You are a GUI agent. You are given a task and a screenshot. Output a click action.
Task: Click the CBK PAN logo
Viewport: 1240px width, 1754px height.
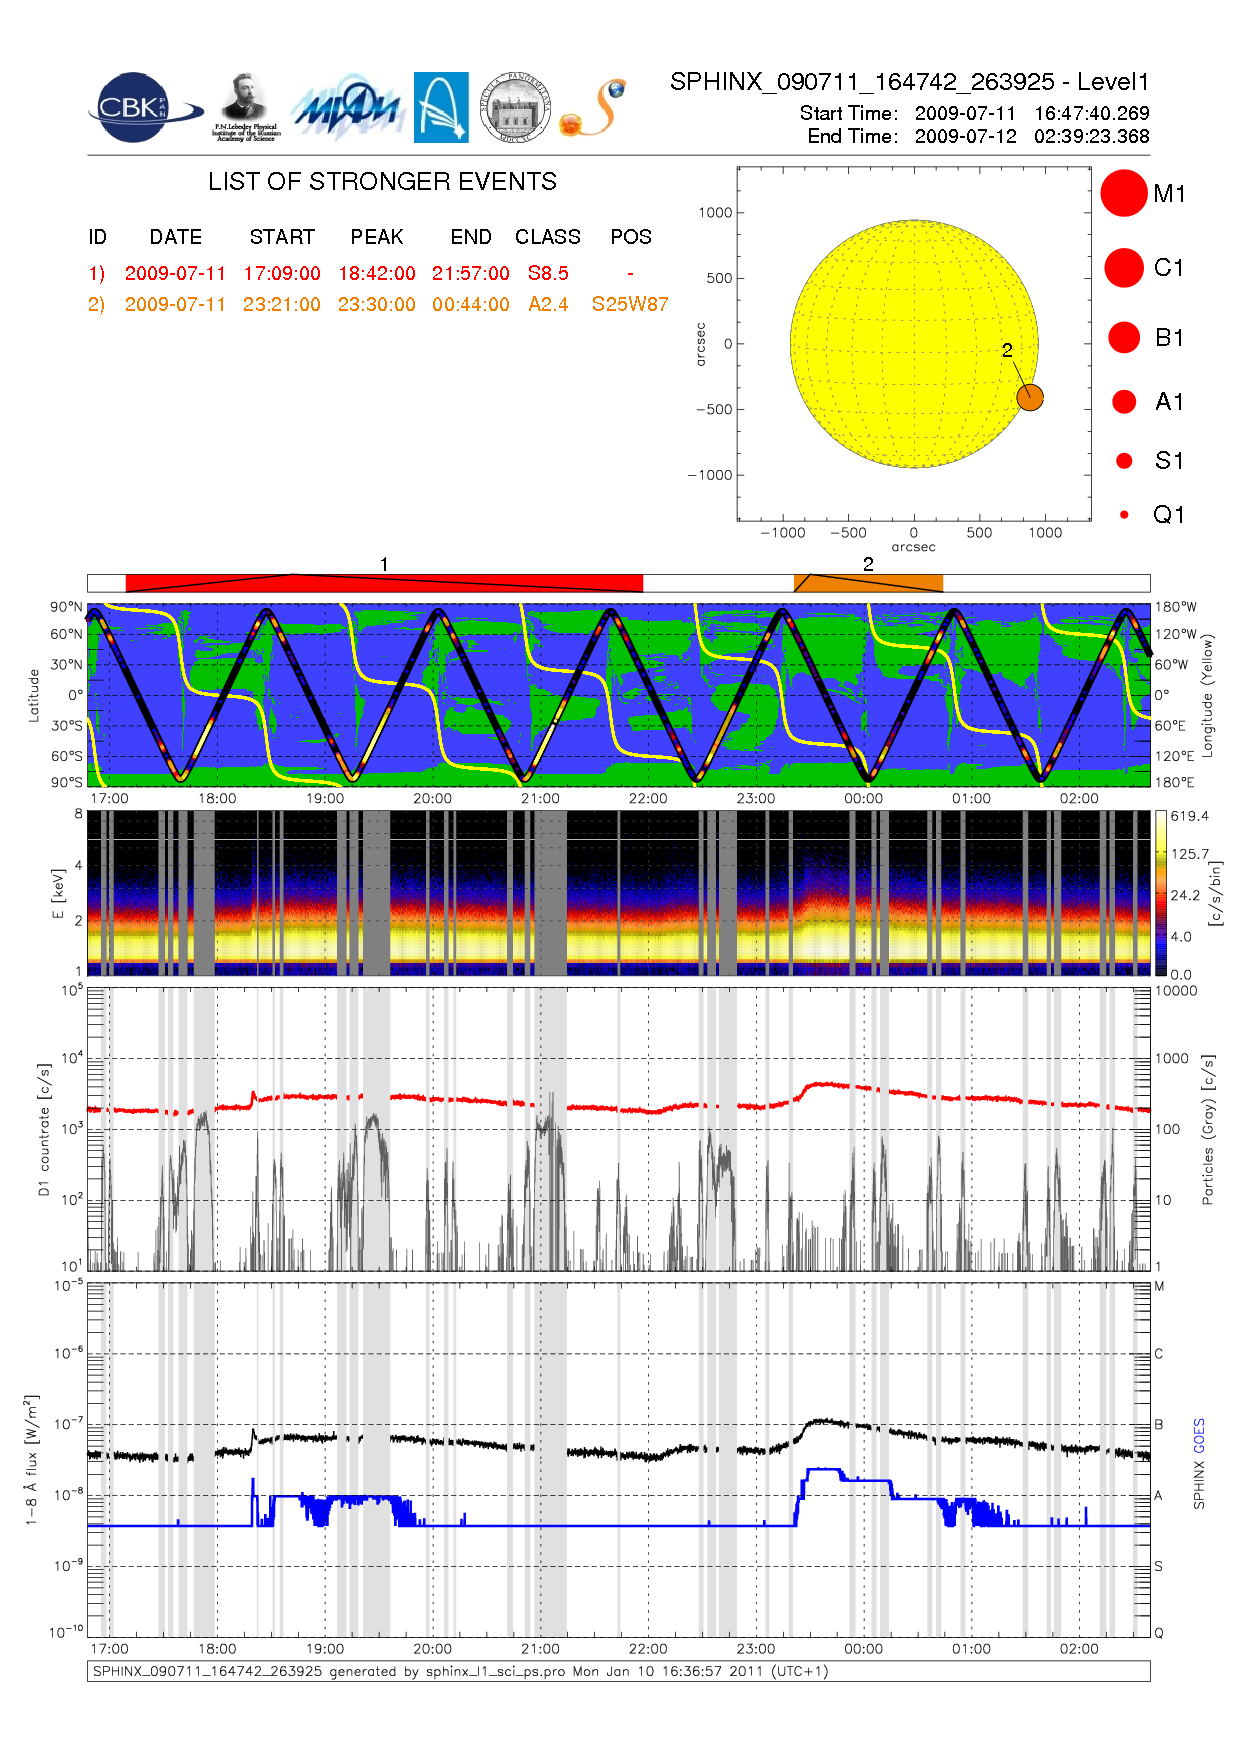(141, 108)
